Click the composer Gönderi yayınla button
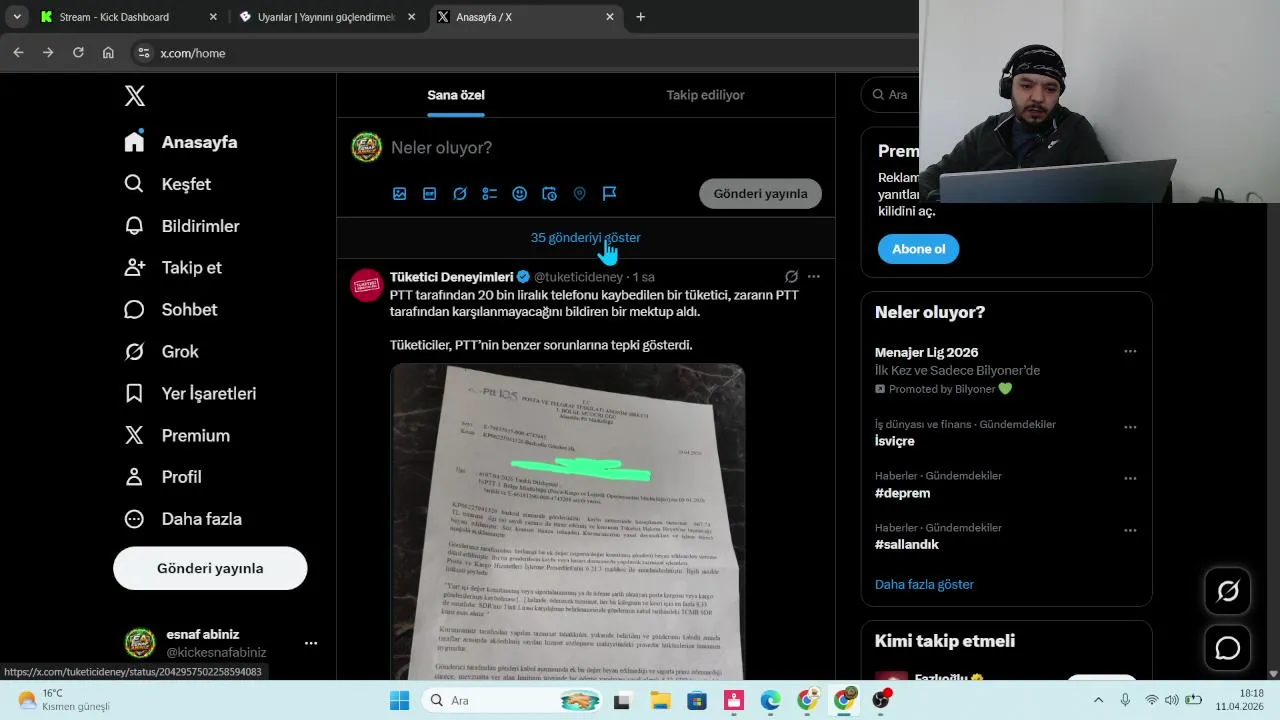Image resolution: width=1280 pixels, height=720 pixels. pos(760,194)
